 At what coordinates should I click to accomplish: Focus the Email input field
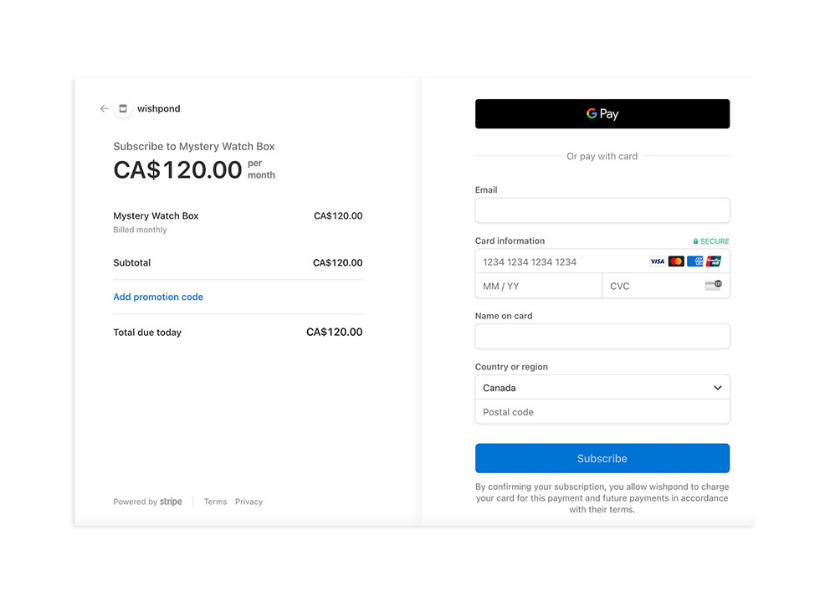click(x=602, y=211)
